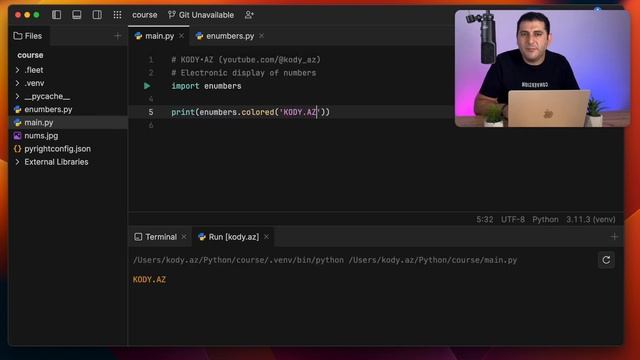Close the main.py tab
This screenshot has width=640, height=360.
(x=182, y=36)
